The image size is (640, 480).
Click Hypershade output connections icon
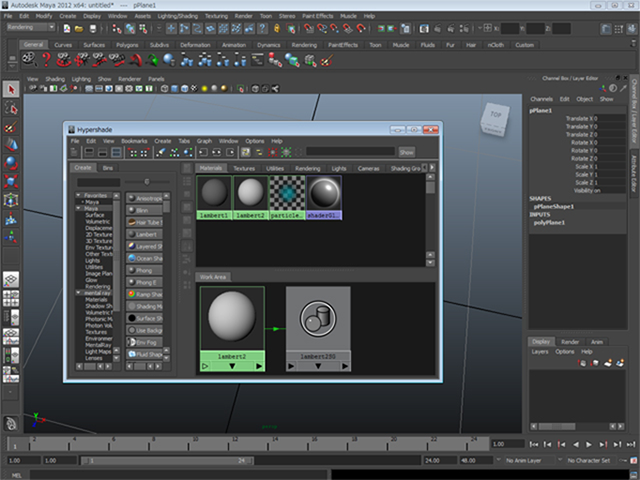(x=230, y=152)
